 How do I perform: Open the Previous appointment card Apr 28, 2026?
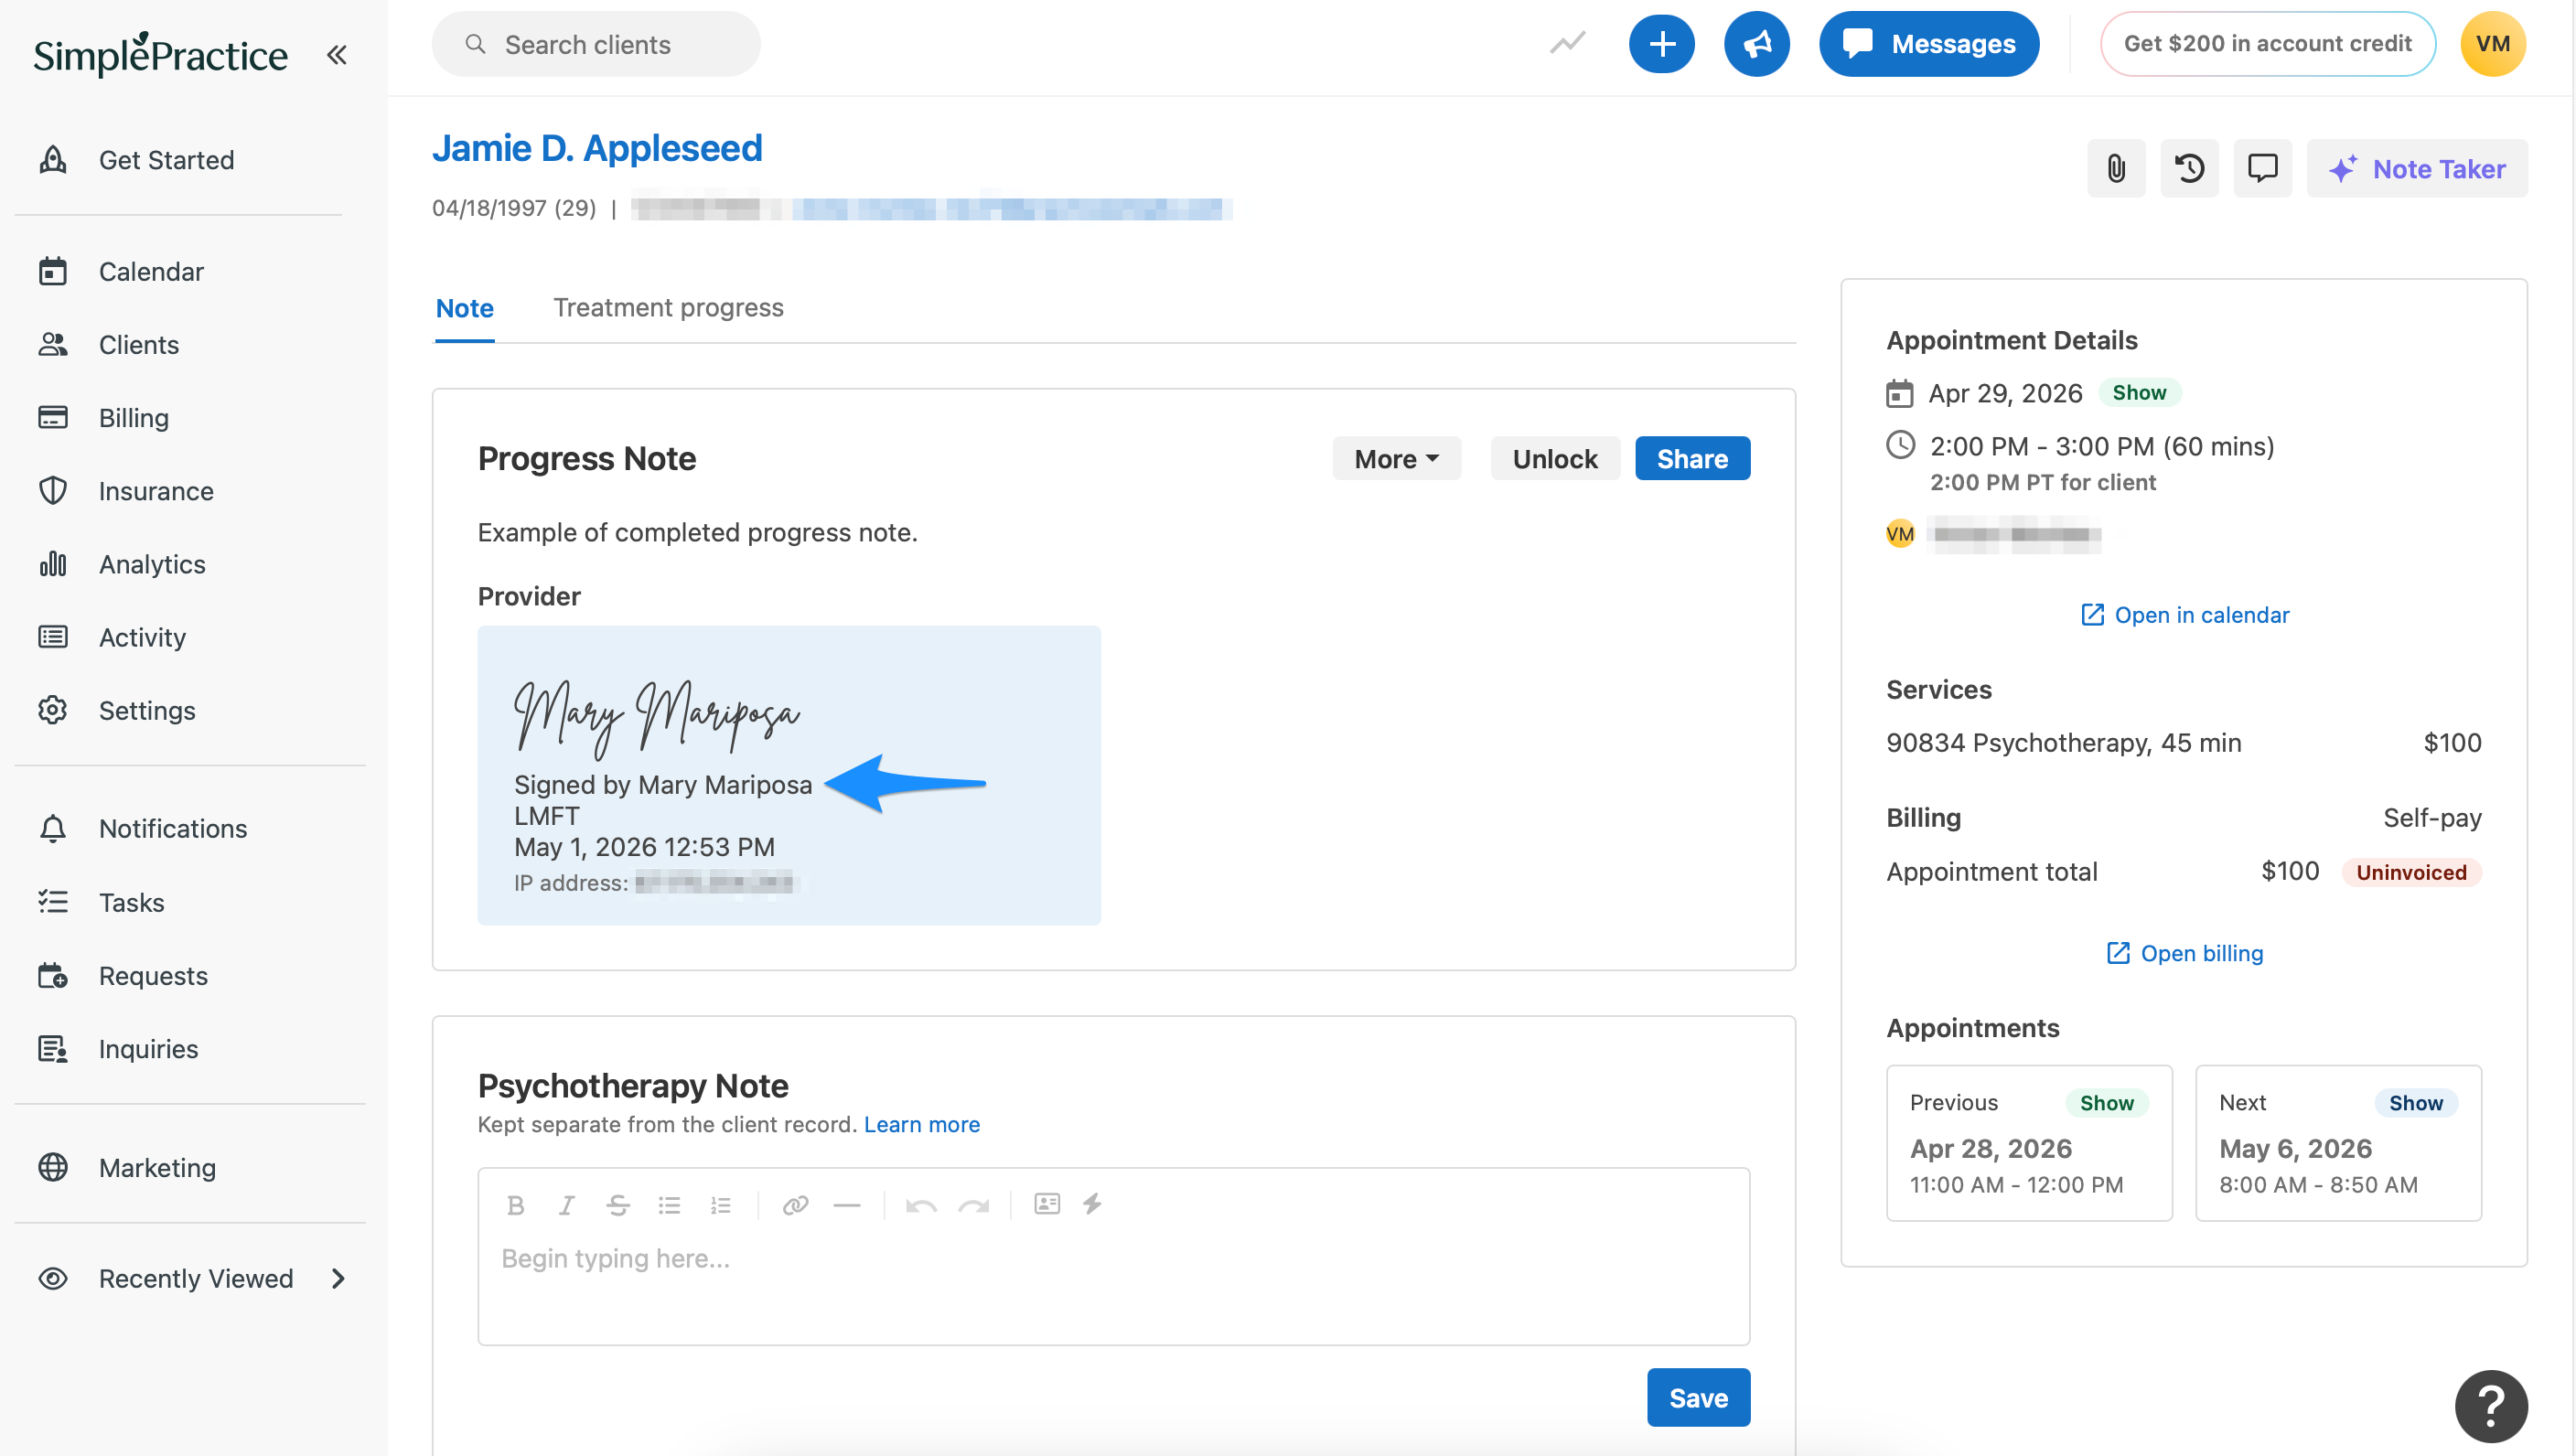tap(2028, 1143)
